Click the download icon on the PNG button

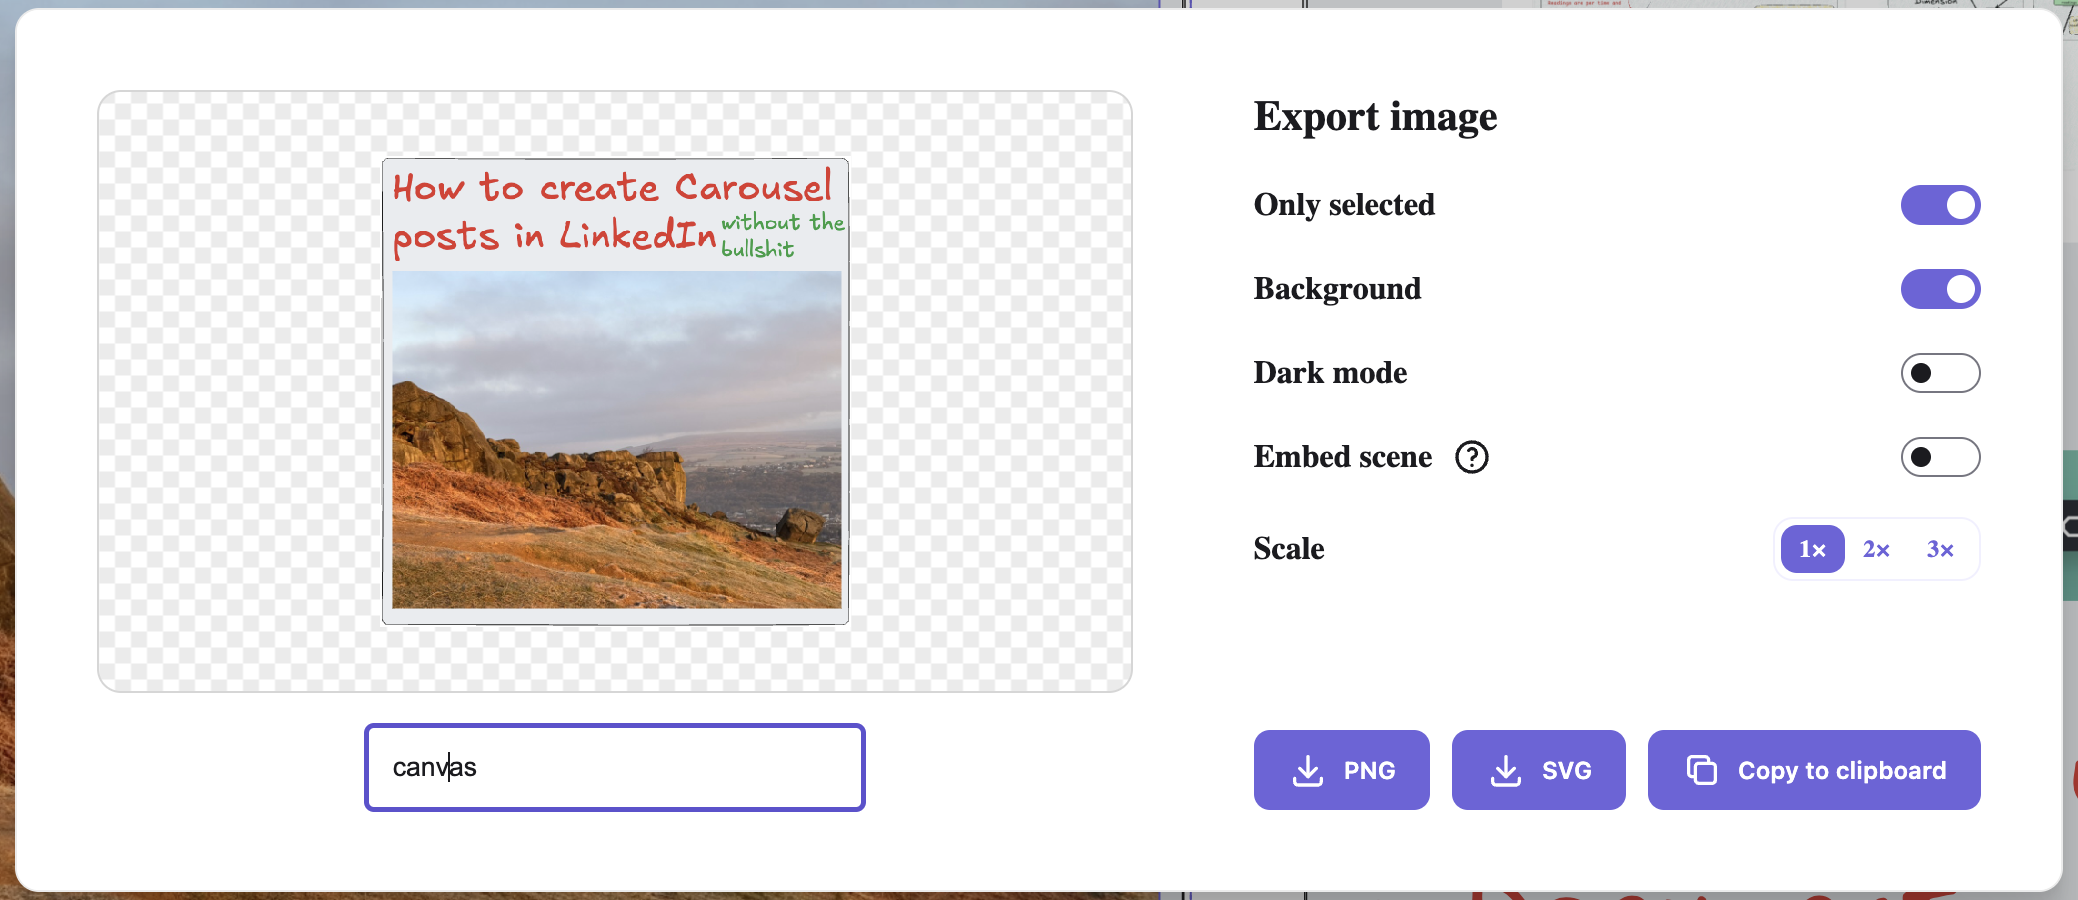click(x=1308, y=771)
